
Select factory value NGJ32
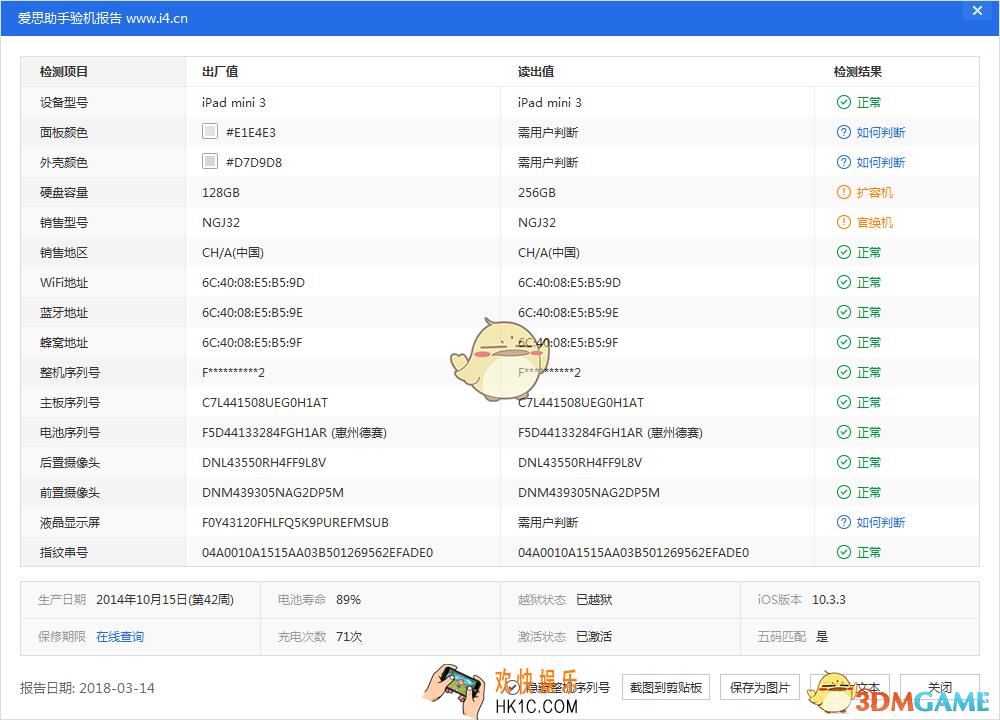[221, 223]
